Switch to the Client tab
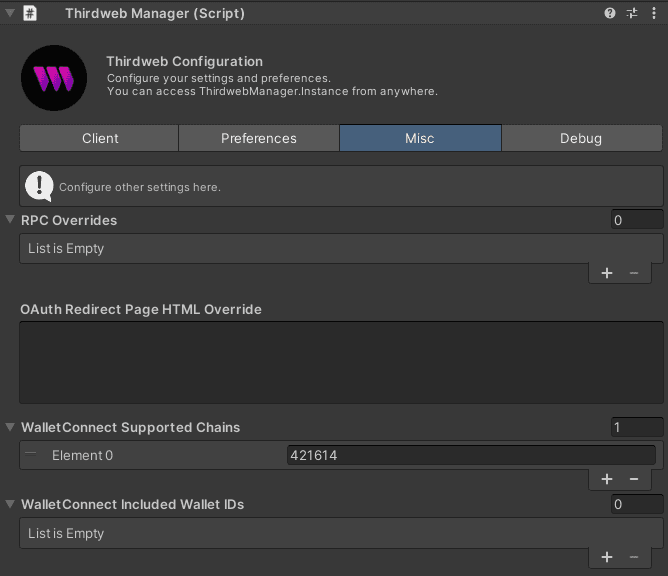Screen dimensions: 668x576 pyautogui.click(x=99, y=138)
